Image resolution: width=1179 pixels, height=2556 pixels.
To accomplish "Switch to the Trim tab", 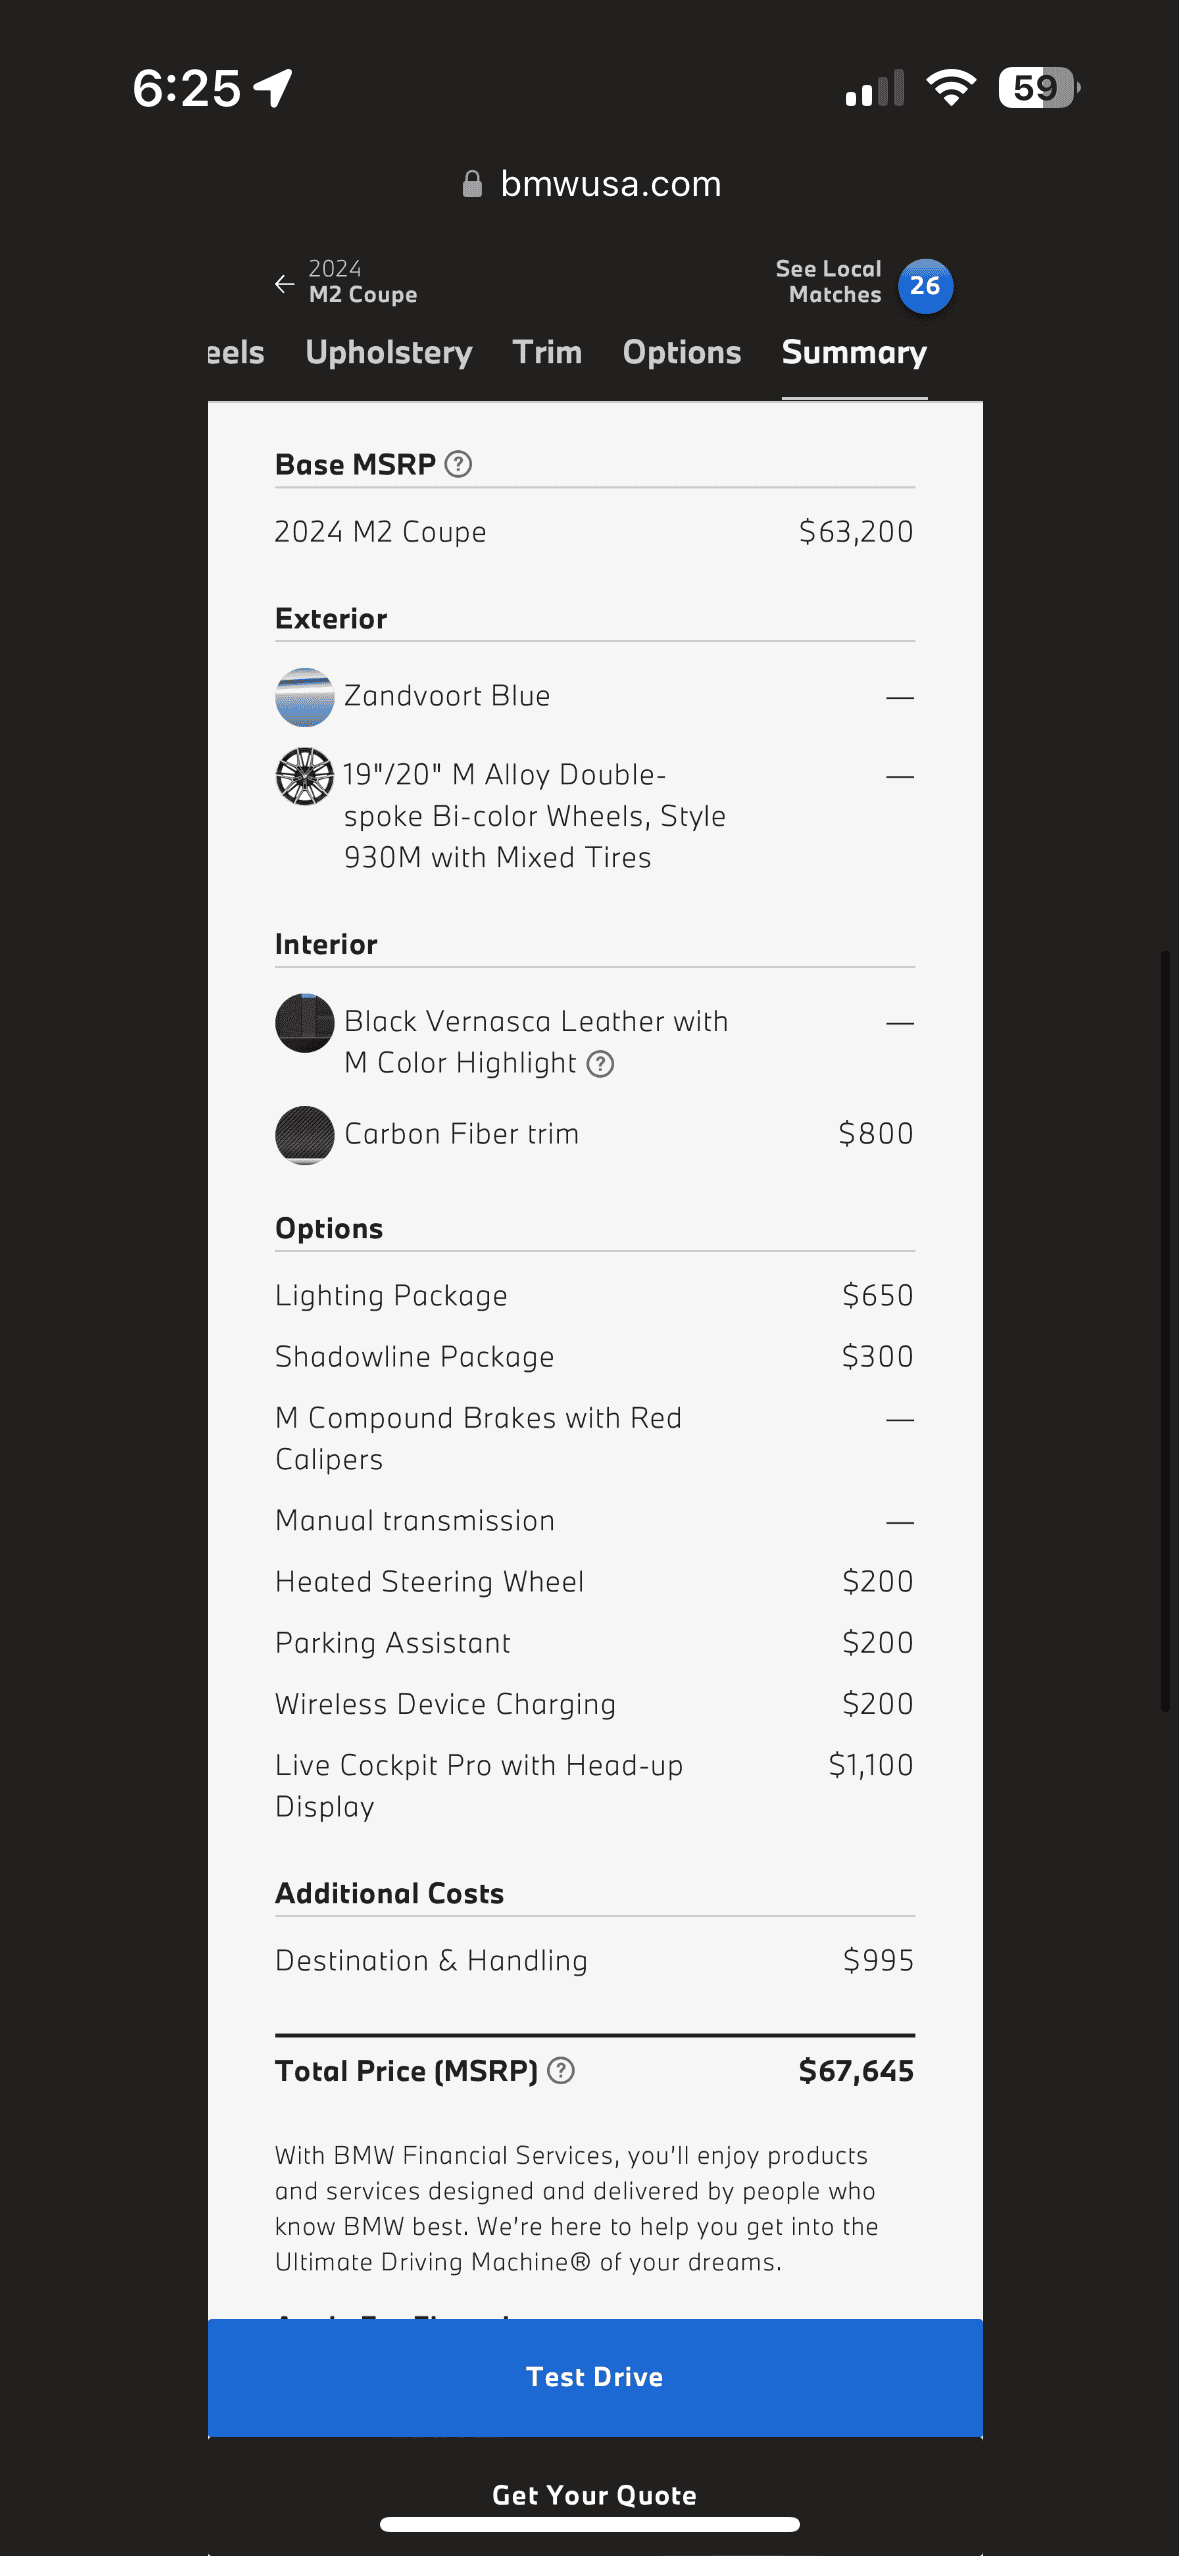I will pos(547,352).
